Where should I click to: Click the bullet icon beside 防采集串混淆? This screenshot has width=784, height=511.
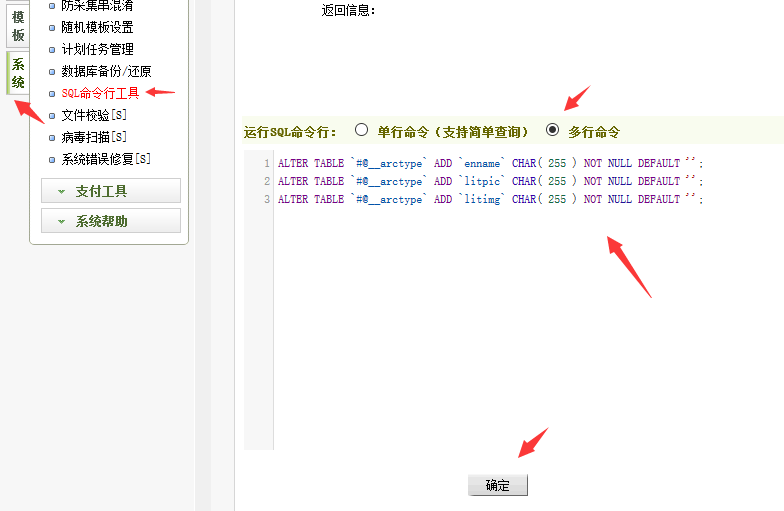(53, 6)
